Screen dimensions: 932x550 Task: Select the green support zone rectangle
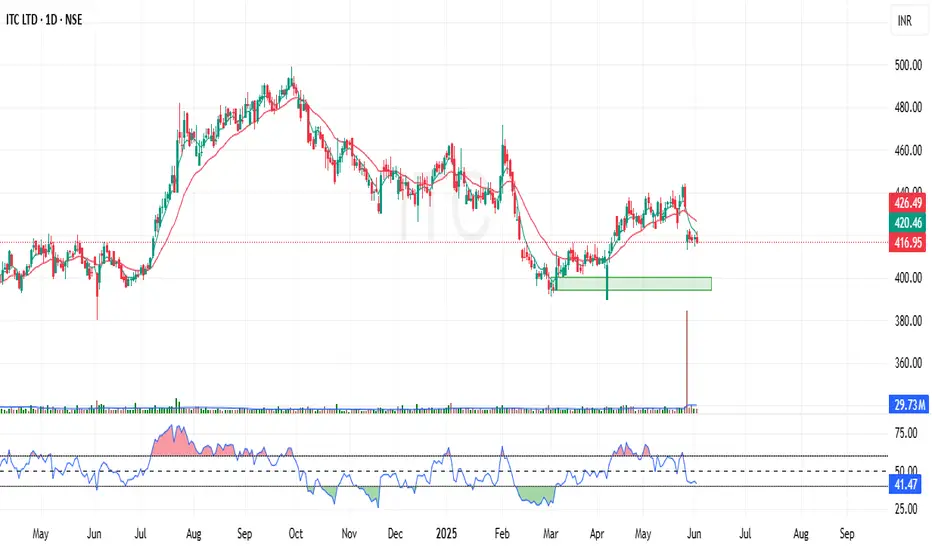click(x=634, y=284)
